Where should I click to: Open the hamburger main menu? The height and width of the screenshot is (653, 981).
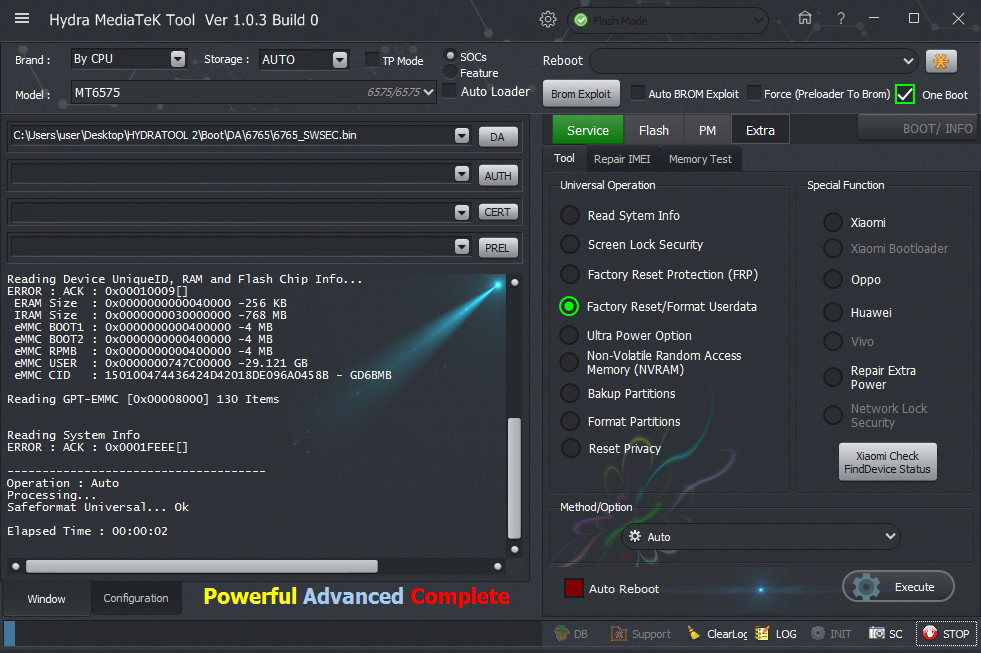click(x=22, y=19)
